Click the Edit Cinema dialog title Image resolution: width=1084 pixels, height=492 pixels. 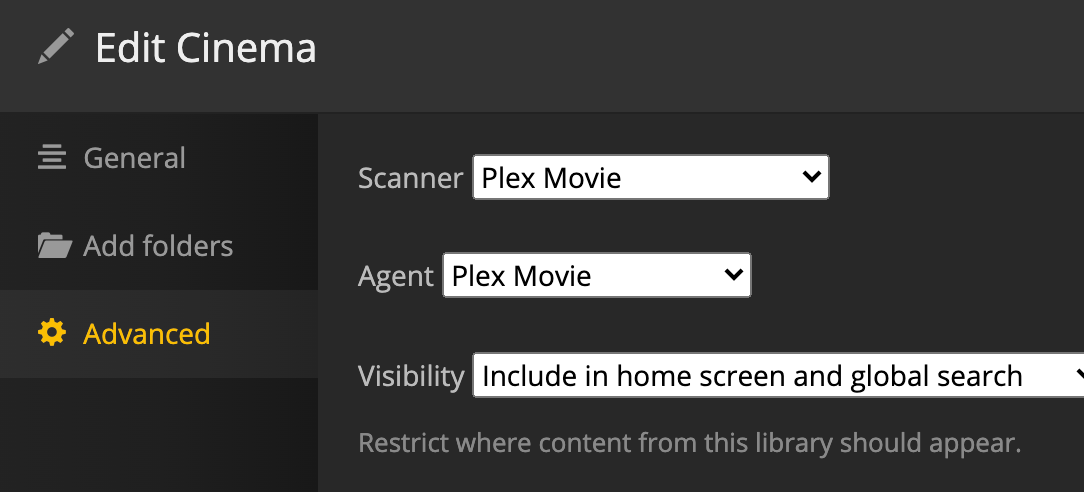pyautogui.click(x=206, y=48)
